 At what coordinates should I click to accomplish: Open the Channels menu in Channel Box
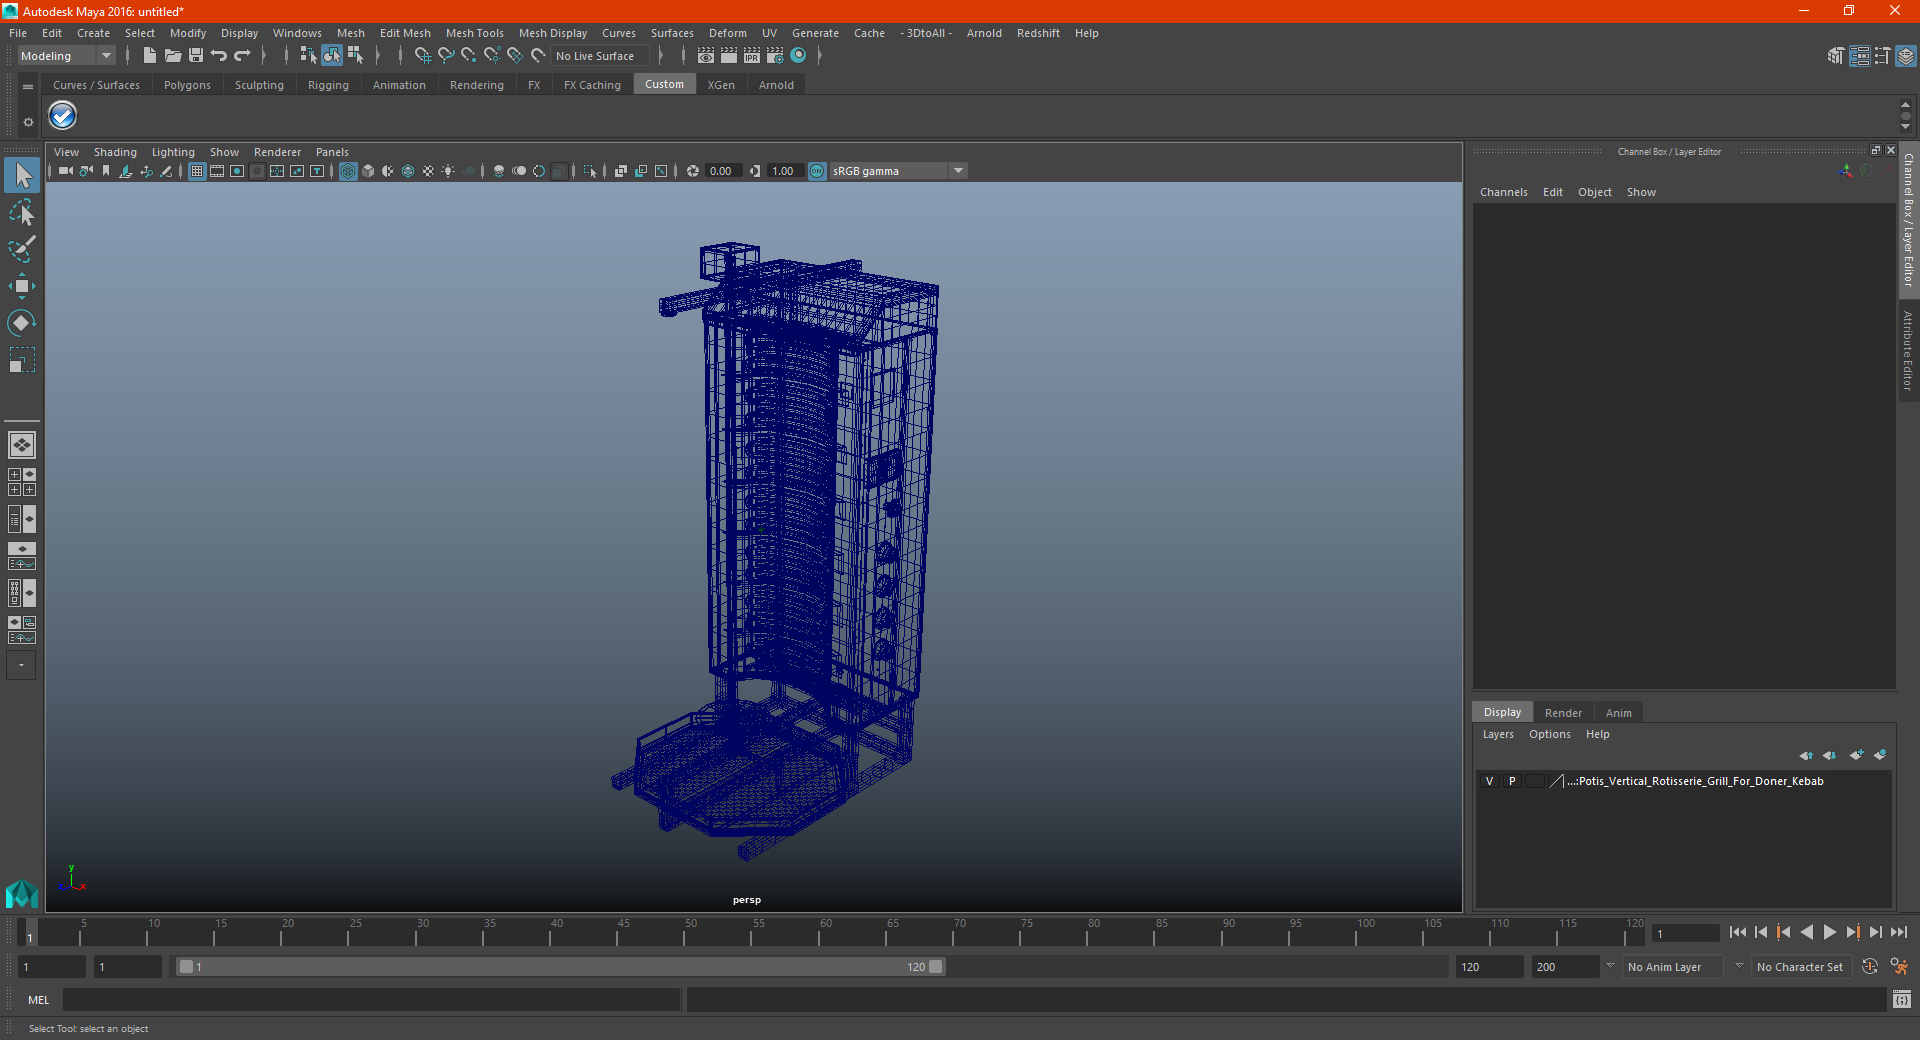tap(1504, 192)
